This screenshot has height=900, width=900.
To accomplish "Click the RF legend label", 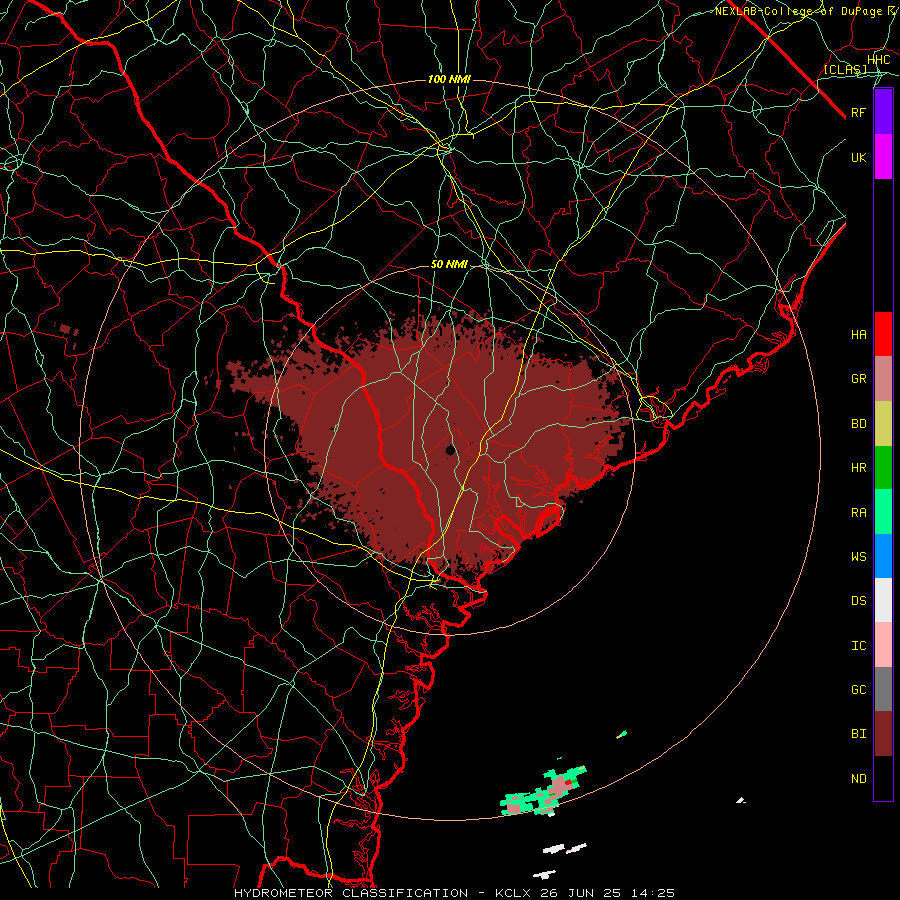I will (x=859, y=113).
